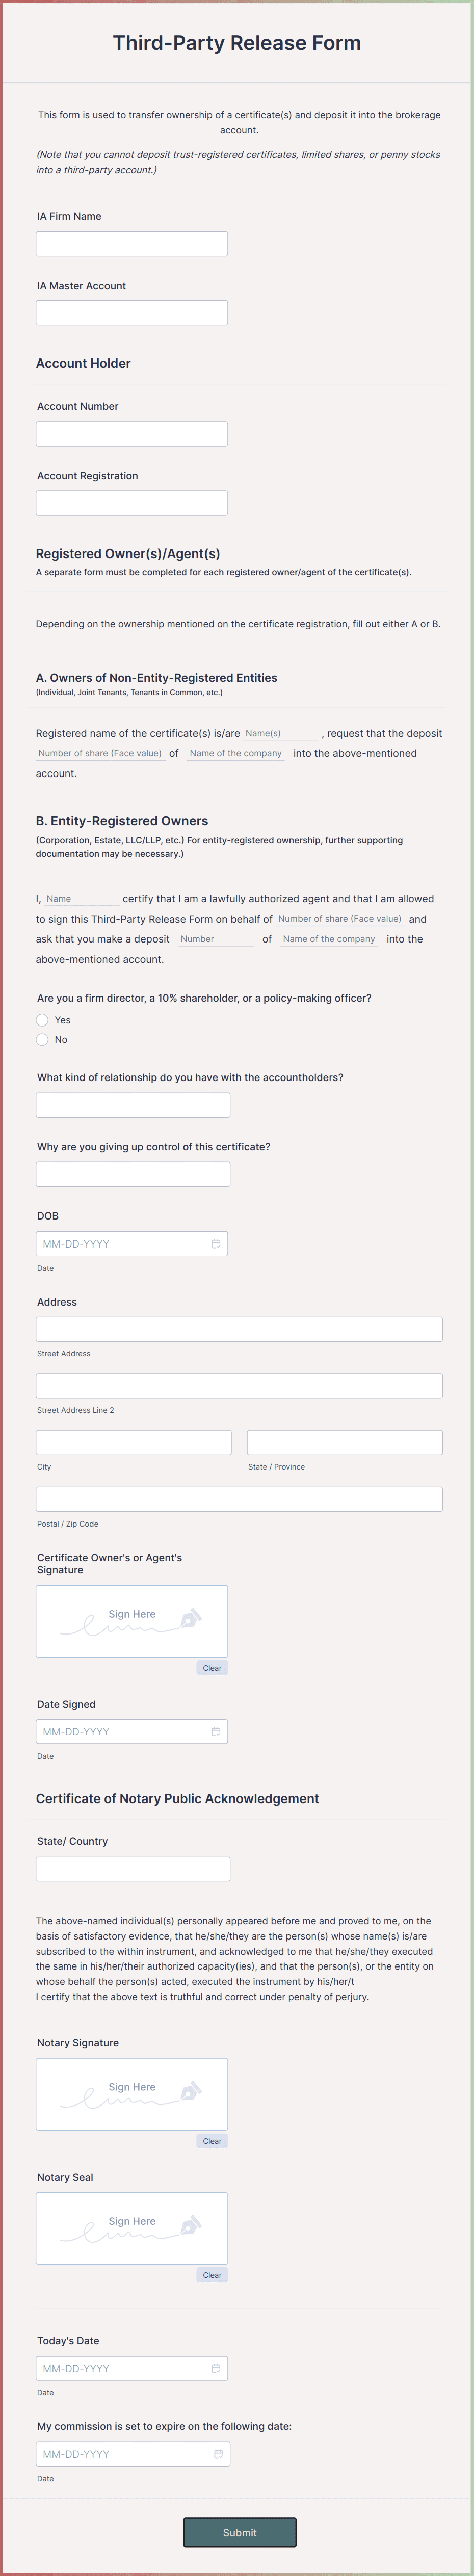Click the City input under Address
Screen dimensions: 474x2576
point(133,1442)
